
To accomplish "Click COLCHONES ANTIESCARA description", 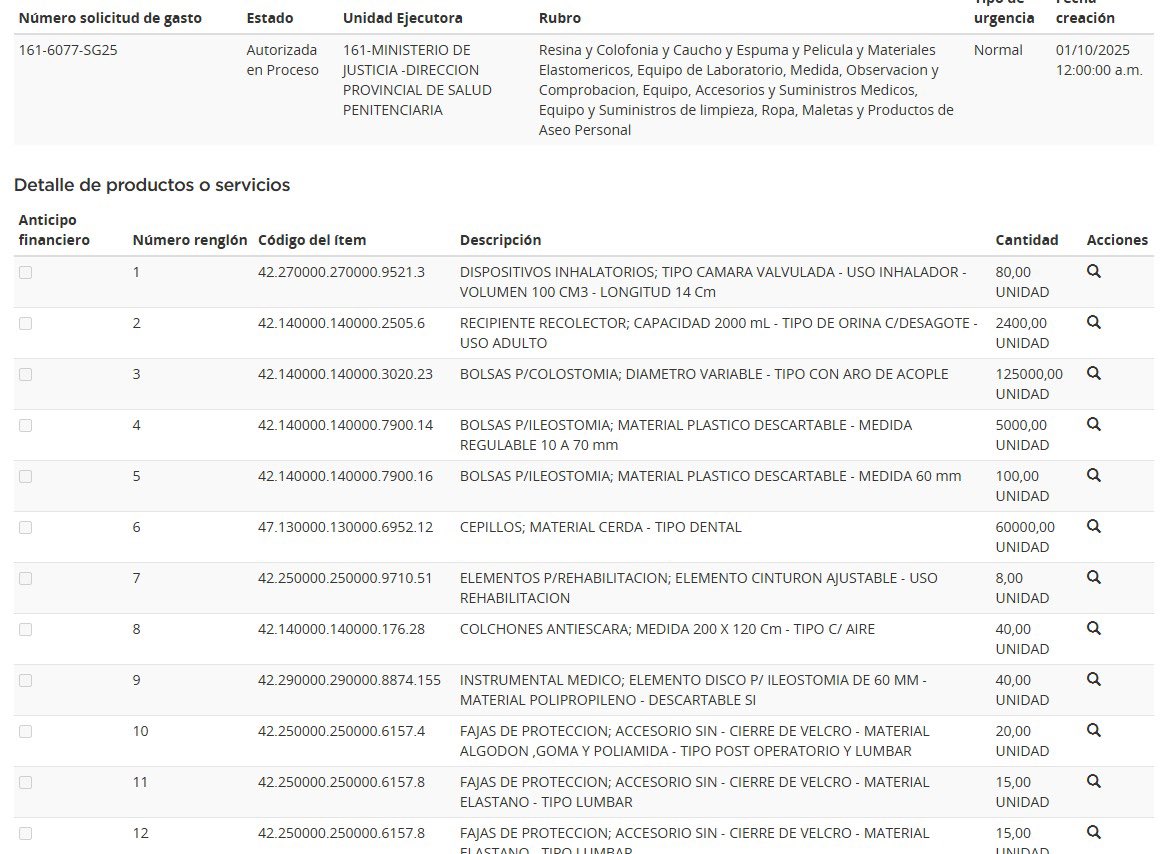I will tap(667, 629).
